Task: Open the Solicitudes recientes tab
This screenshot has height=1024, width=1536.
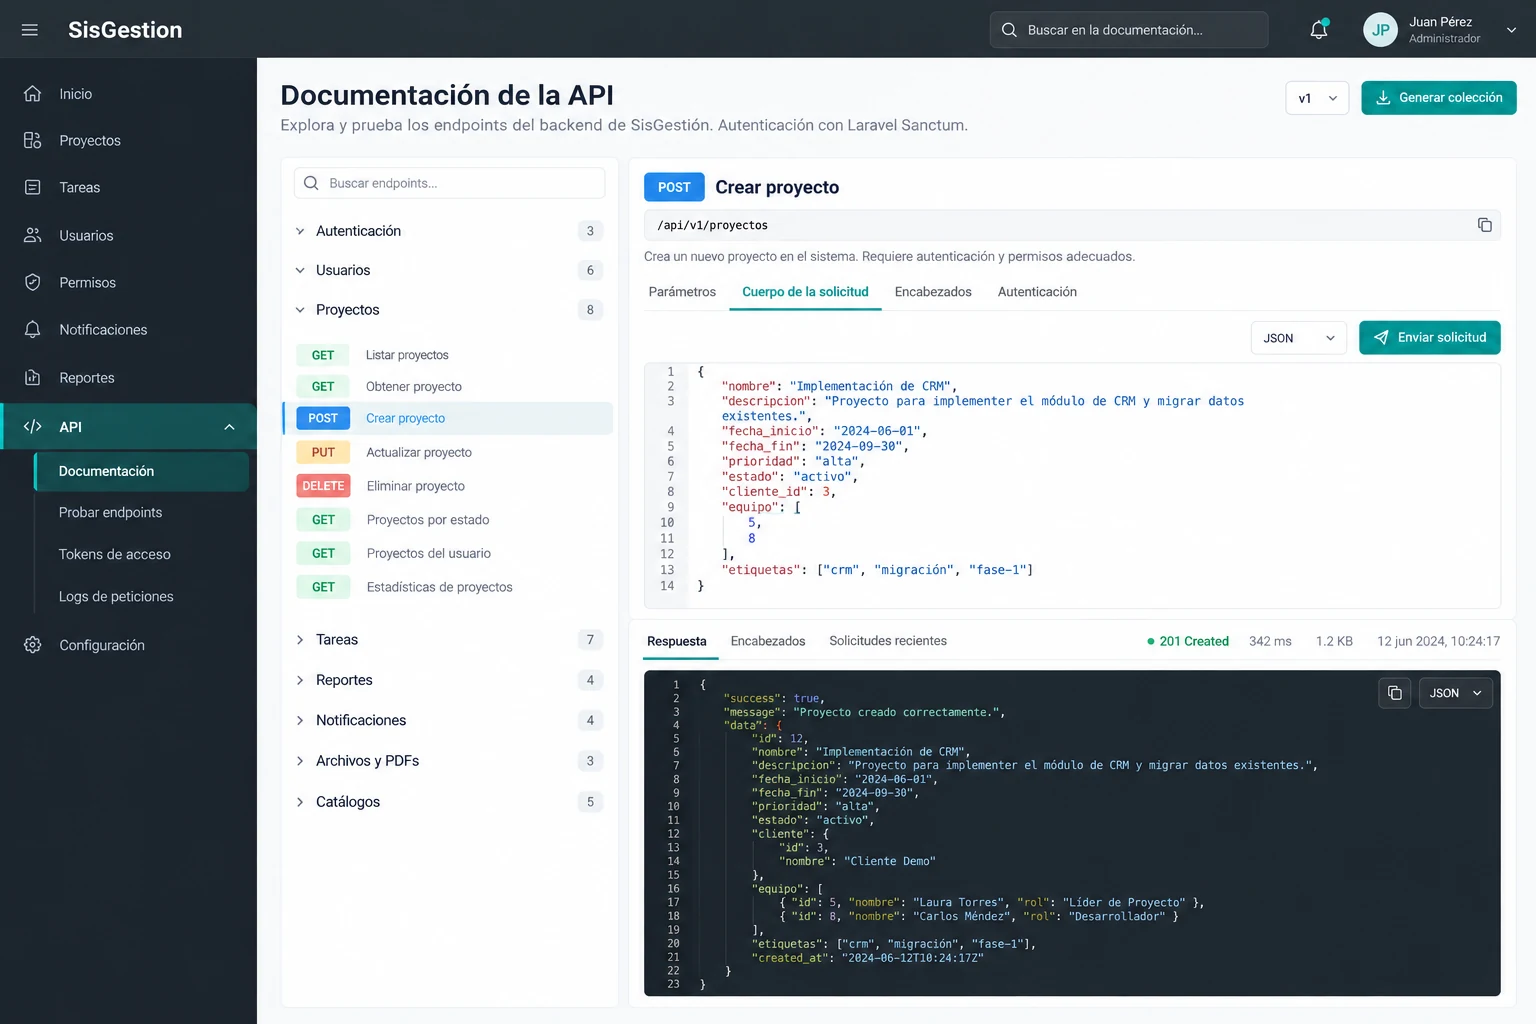Action: click(x=888, y=641)
